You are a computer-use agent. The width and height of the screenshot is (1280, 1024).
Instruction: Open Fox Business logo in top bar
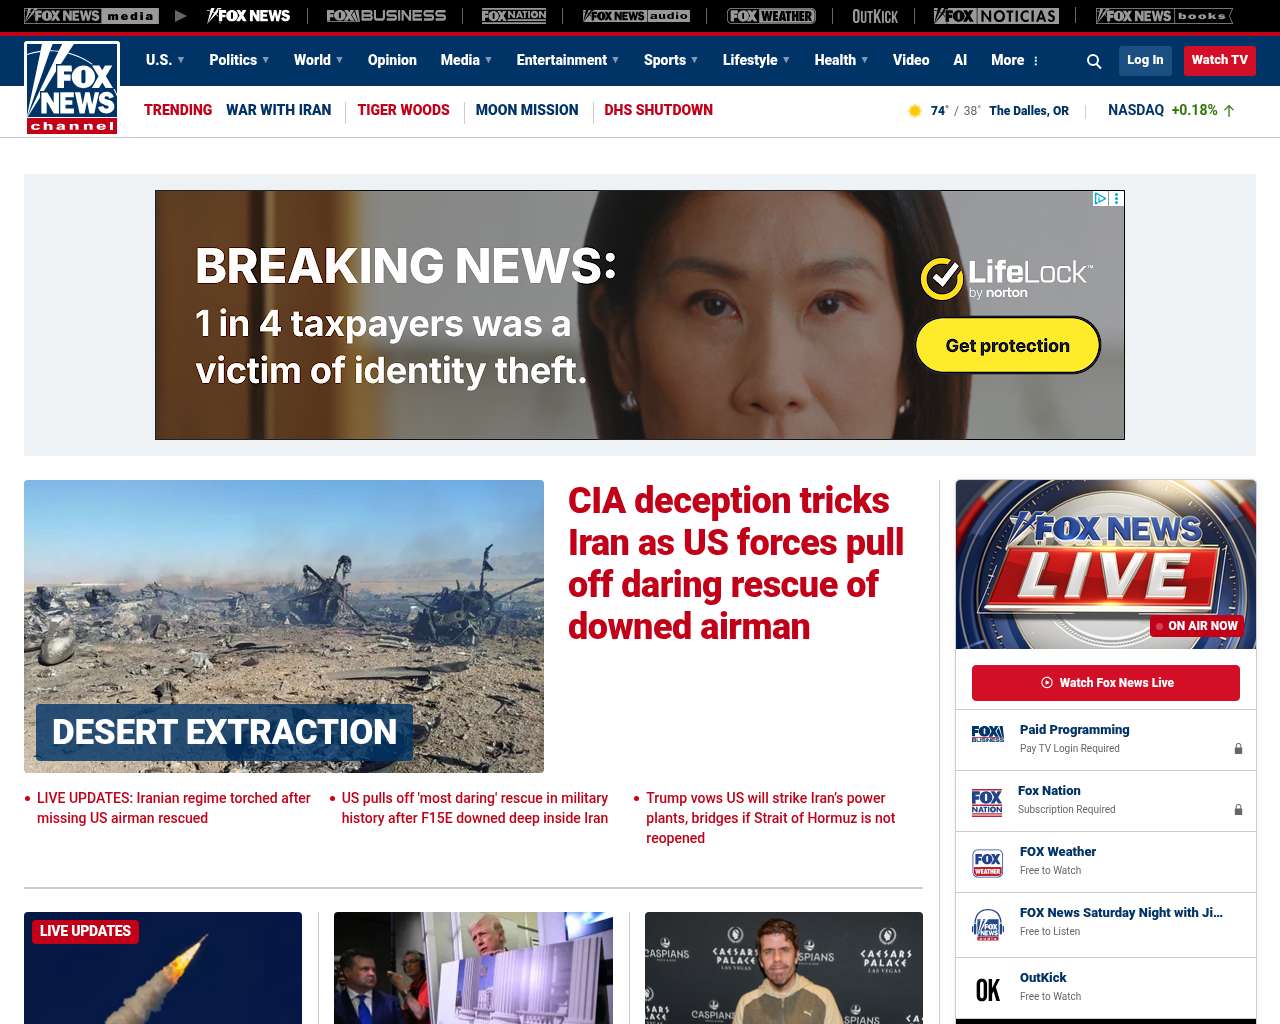(x=386, y=16)
